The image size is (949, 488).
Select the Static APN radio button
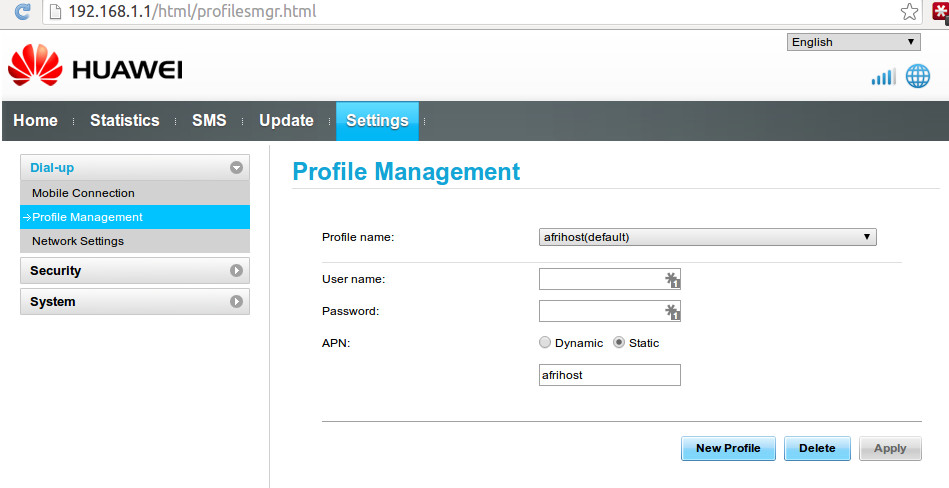pyautogui.click(x=619, y=343)
